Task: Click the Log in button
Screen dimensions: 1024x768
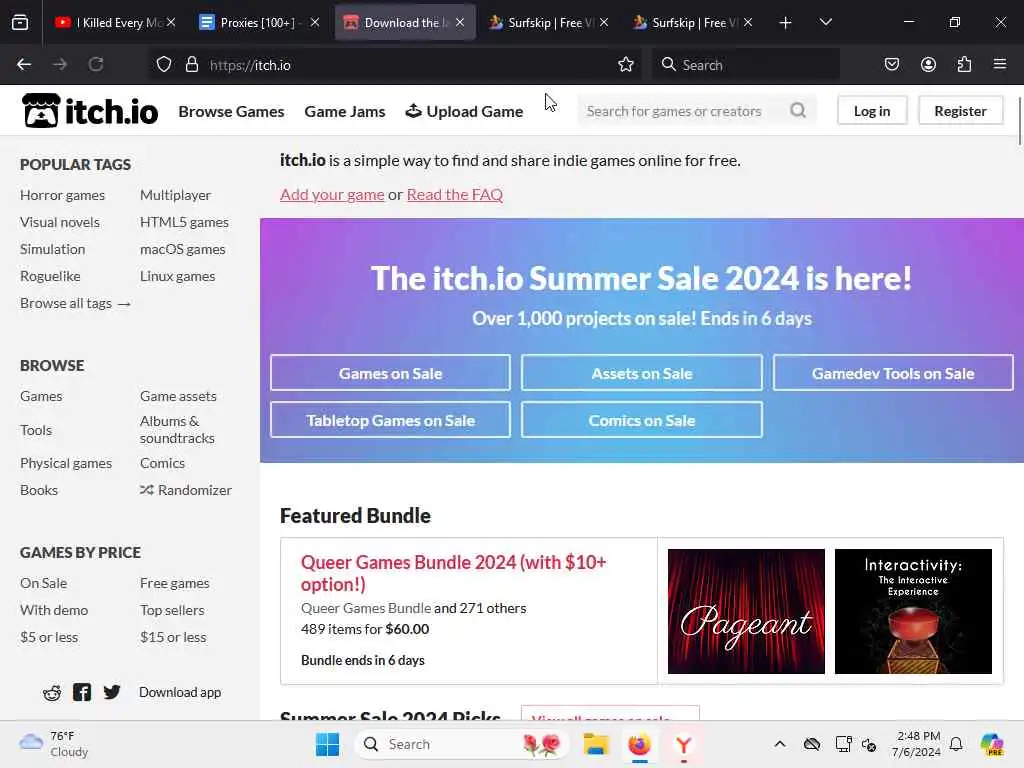Action: [872, 111]
